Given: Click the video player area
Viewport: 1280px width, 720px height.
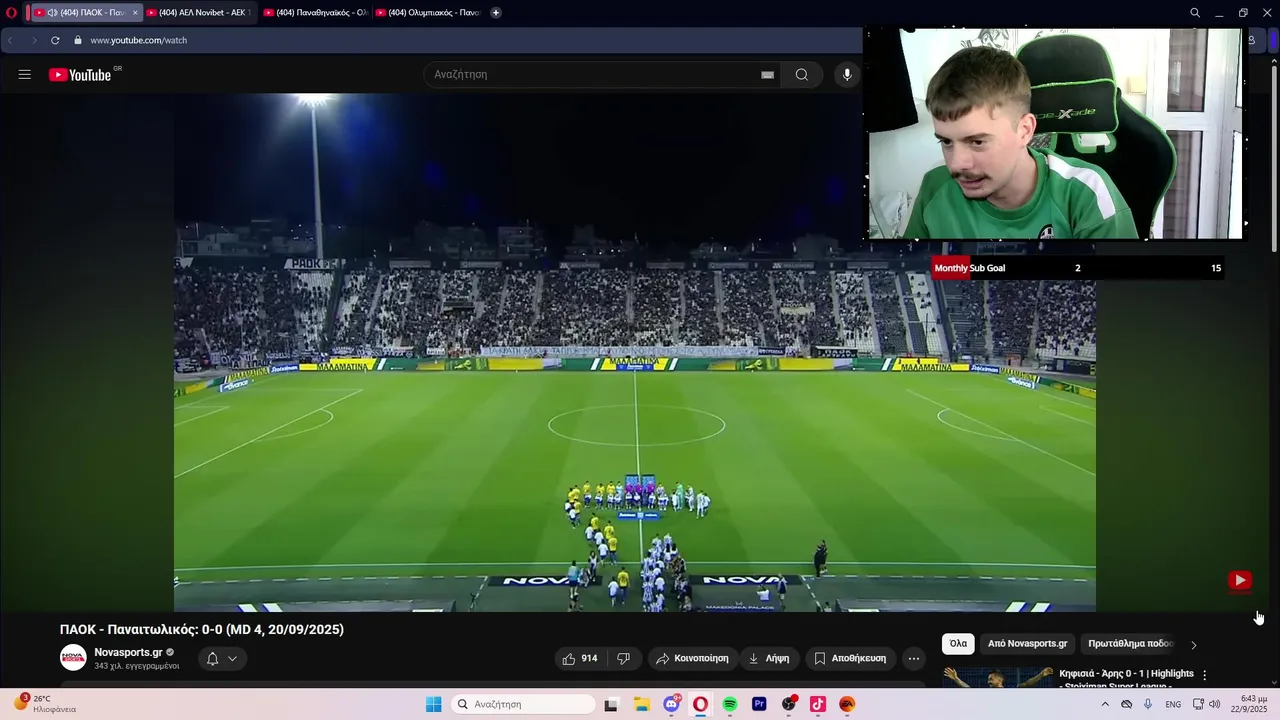Looking at the screenshot, I should tap(635, 352).
